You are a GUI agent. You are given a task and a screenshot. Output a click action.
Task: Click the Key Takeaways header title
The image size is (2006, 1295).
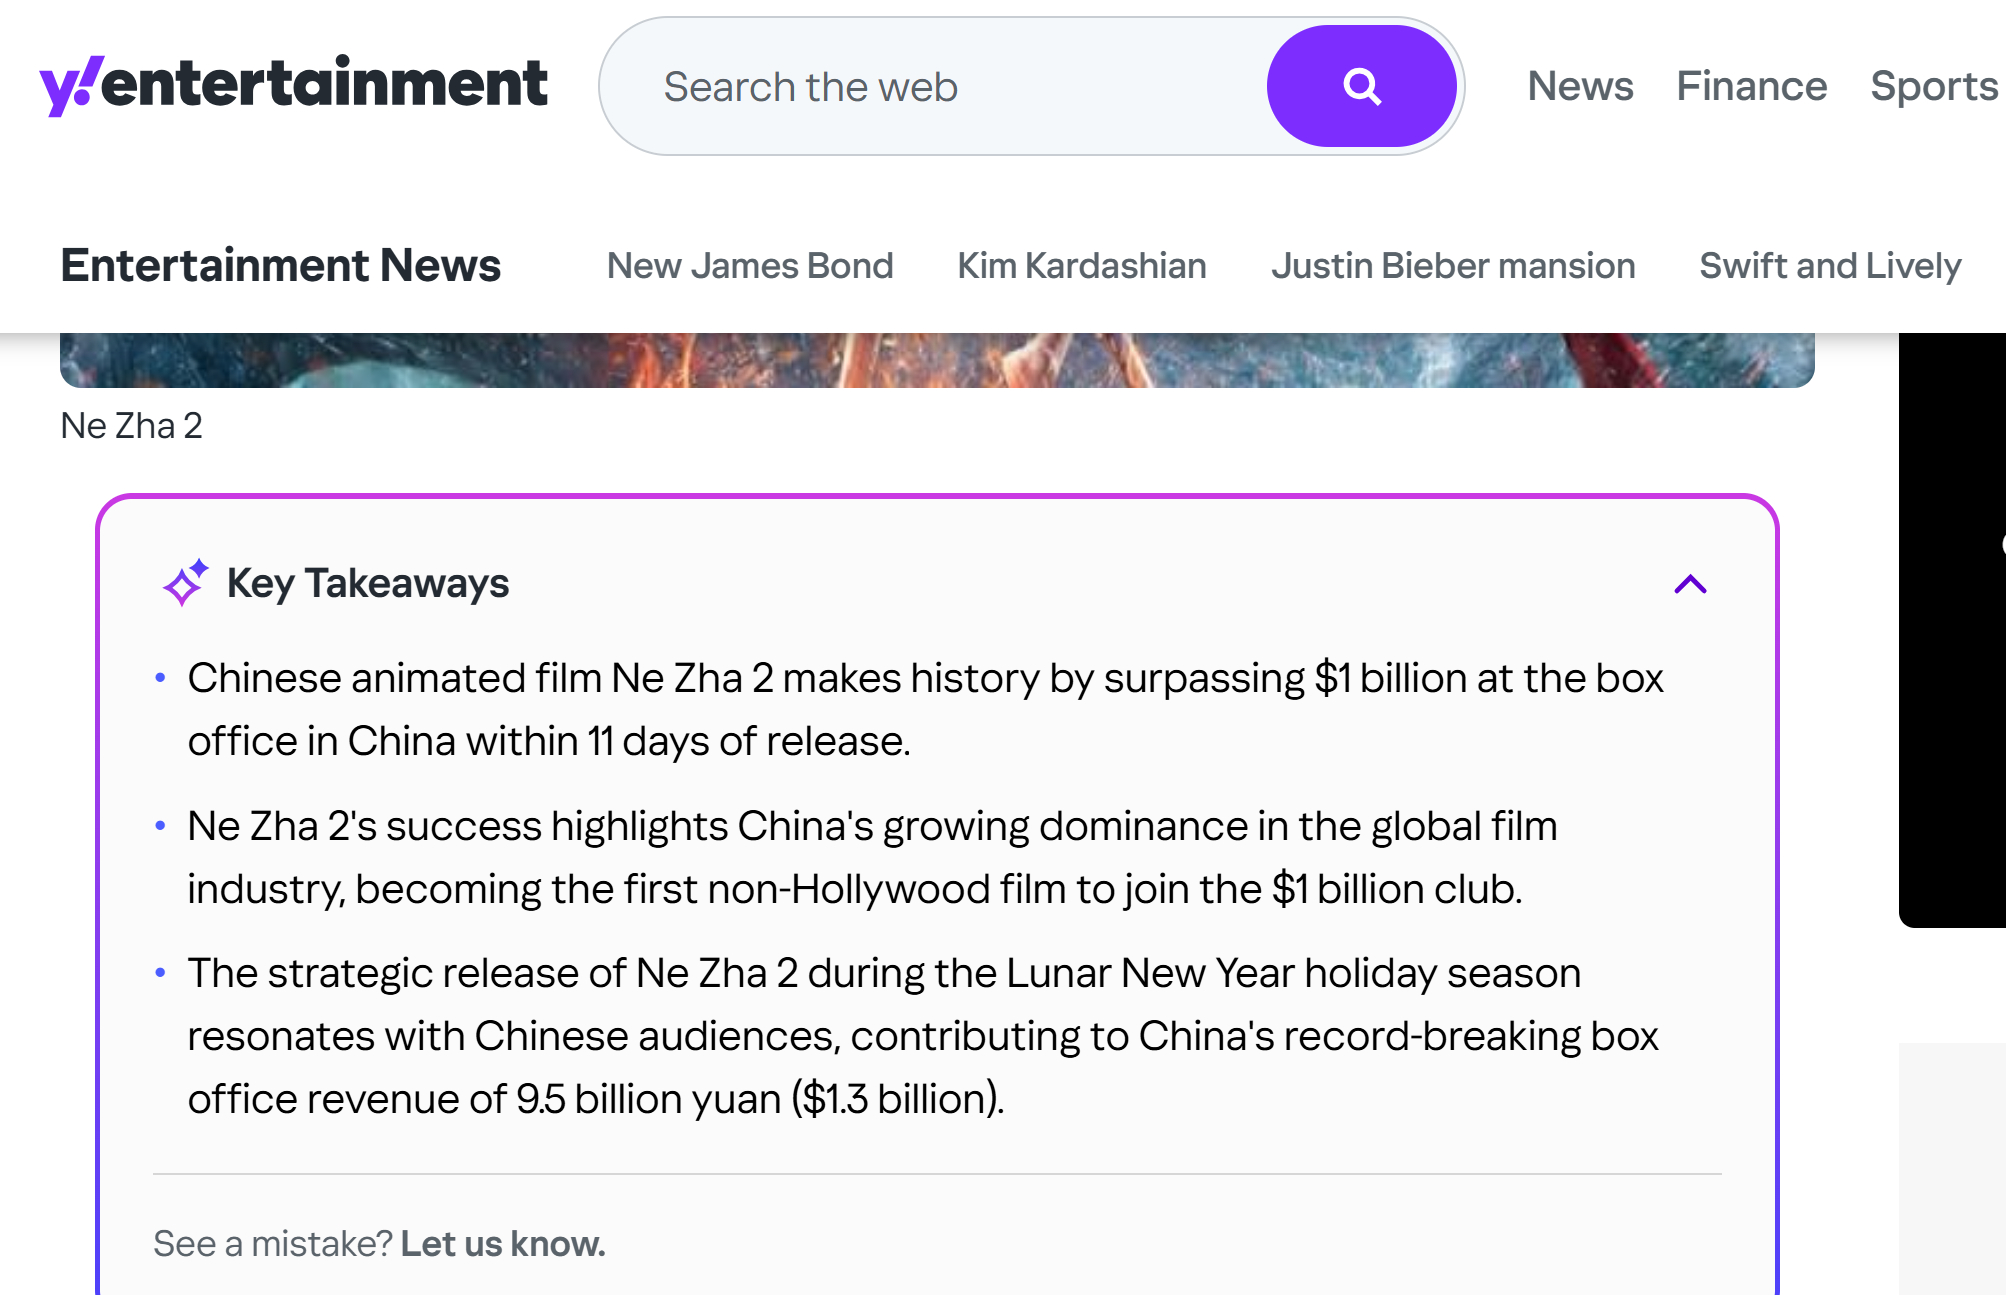tap(367, 583)
